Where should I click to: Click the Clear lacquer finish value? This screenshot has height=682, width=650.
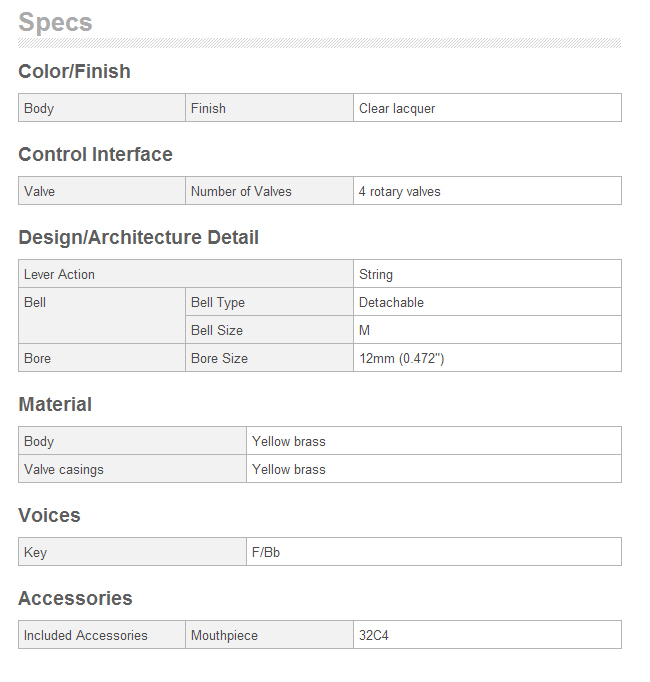click(397, 108)
